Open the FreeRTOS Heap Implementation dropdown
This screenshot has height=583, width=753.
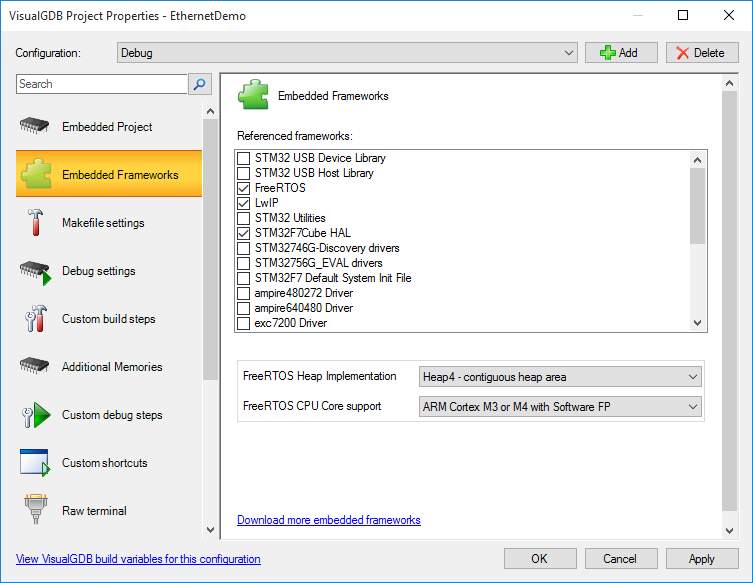point(560,377)
